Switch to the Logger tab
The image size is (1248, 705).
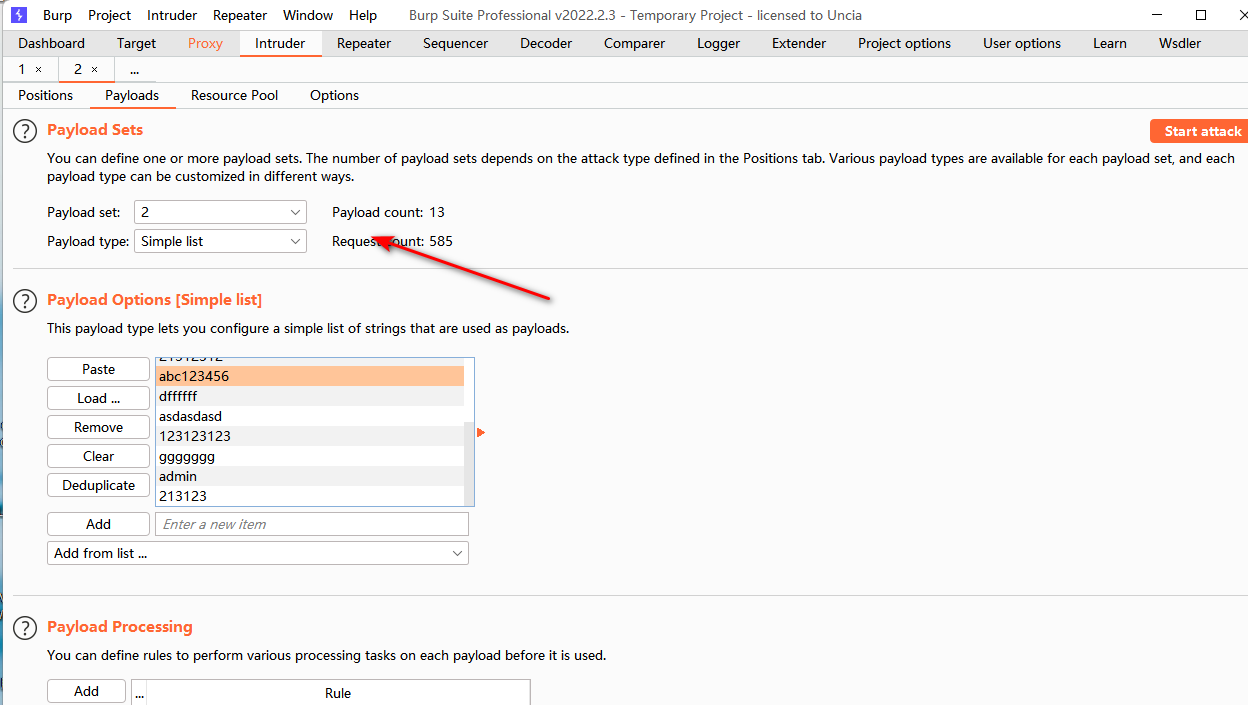click(719, 43)
